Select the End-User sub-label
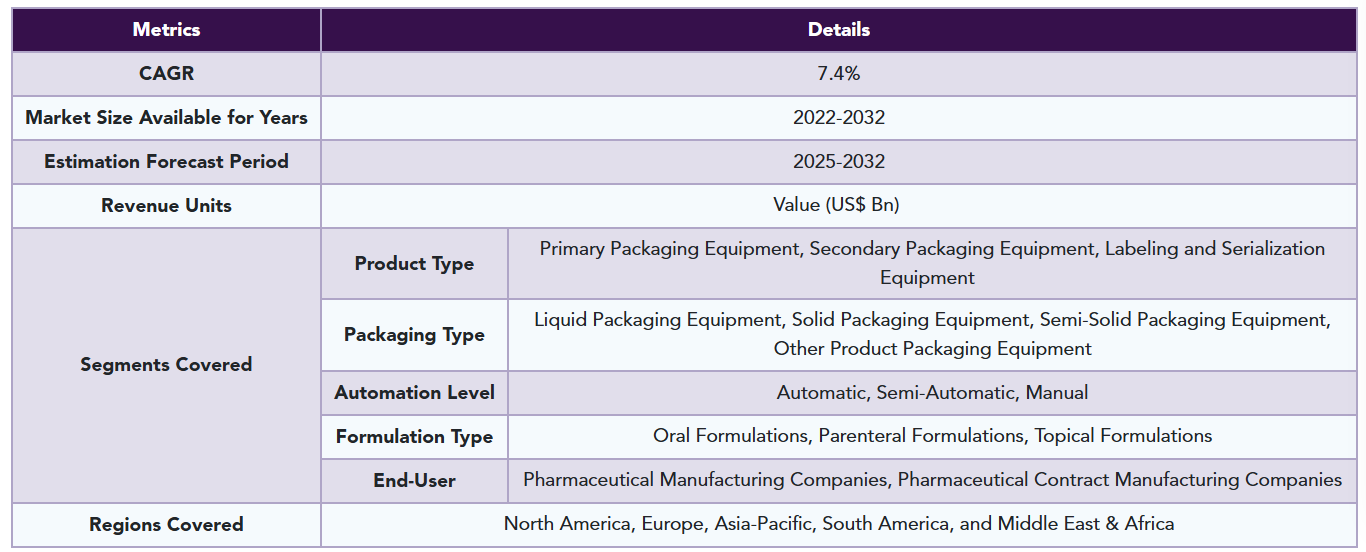Screen dimensions: 1366x552 click(414, 481)
